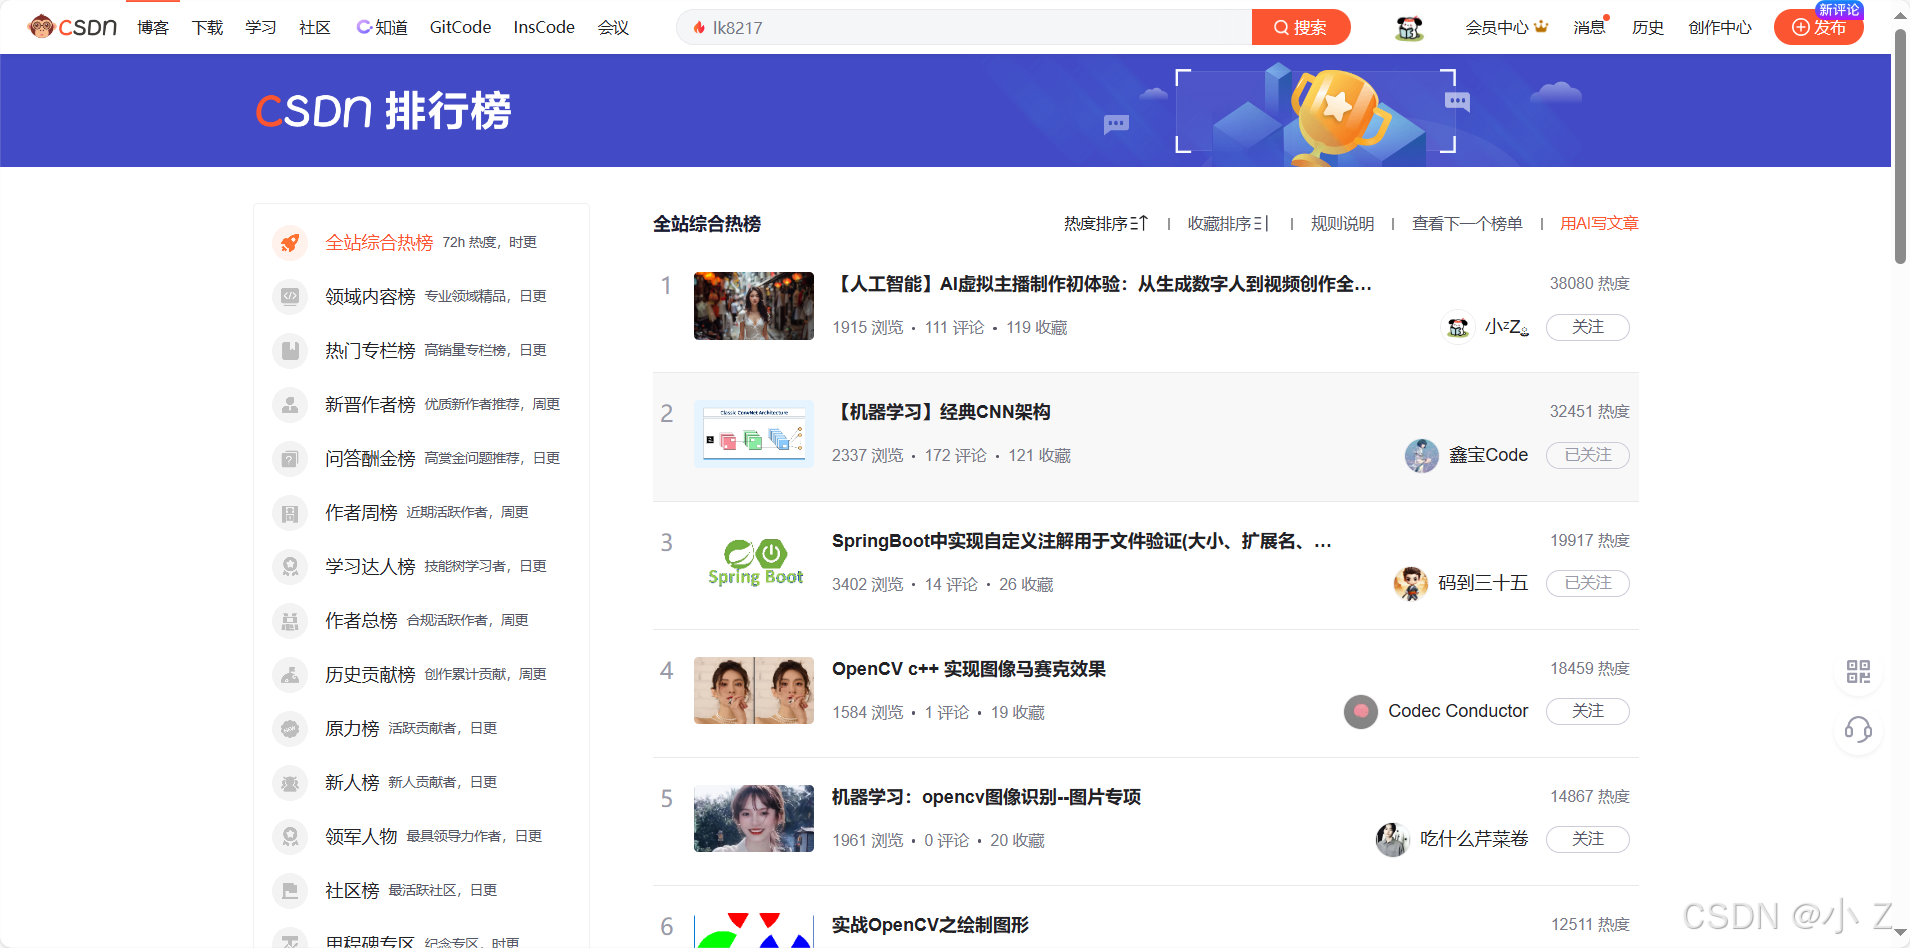Click the CSDN logo in the top bar
Viewport: 1910px width, 948px height.
(70, 26)
